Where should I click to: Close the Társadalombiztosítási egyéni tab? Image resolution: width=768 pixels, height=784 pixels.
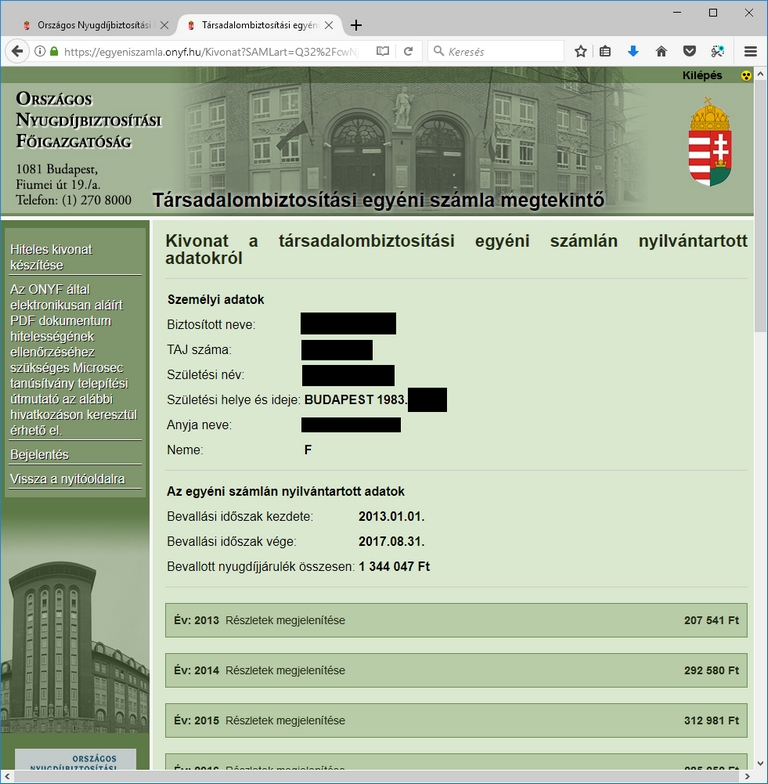tap(329, 25)
